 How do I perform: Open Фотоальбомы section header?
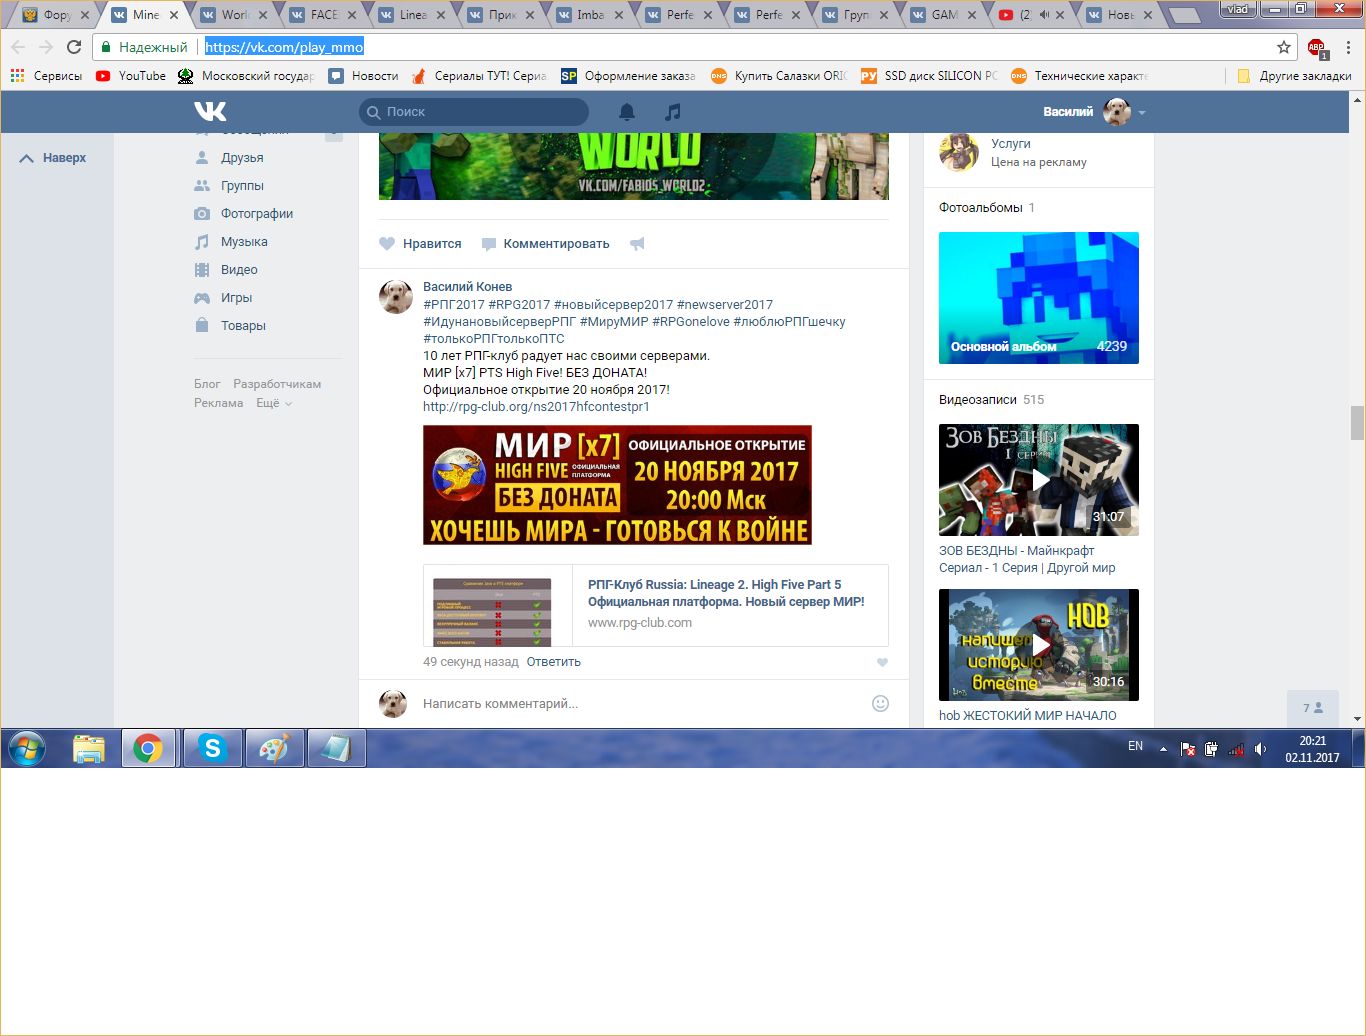(981, 208)
